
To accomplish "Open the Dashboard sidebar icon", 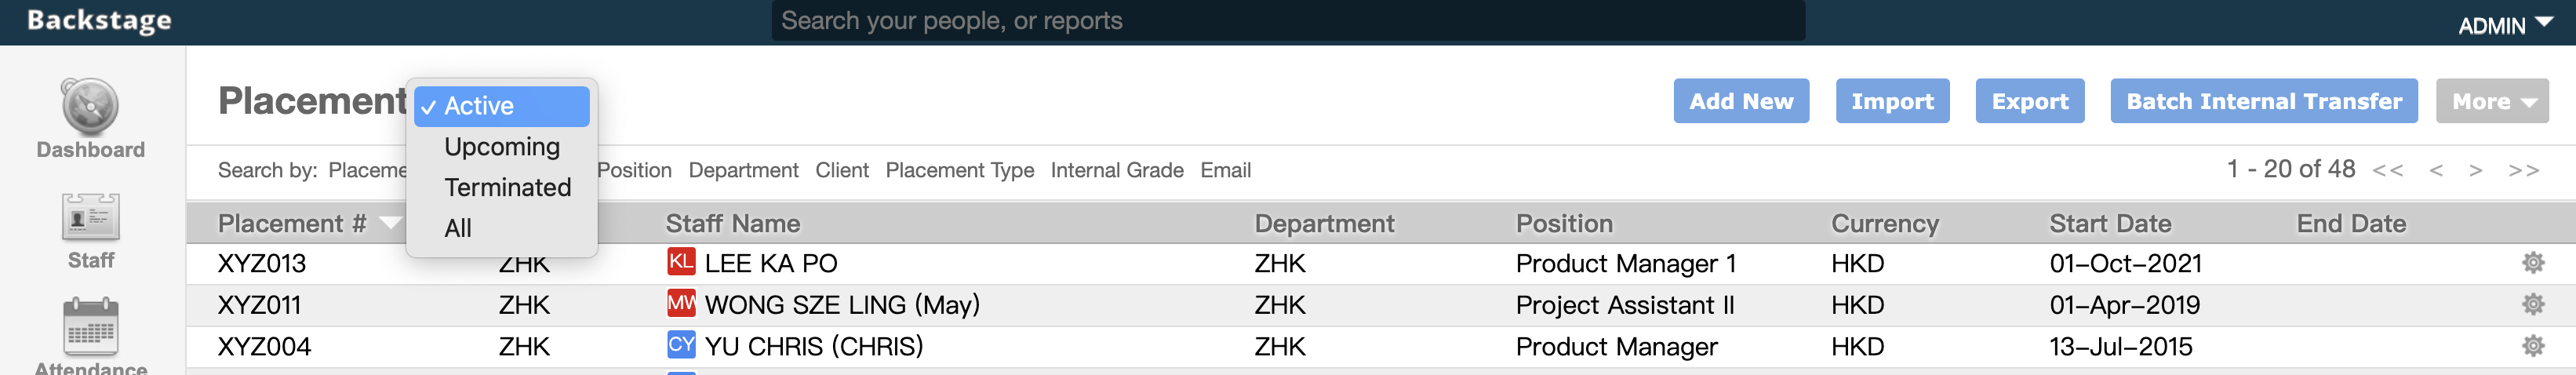I will pos(90,106).
